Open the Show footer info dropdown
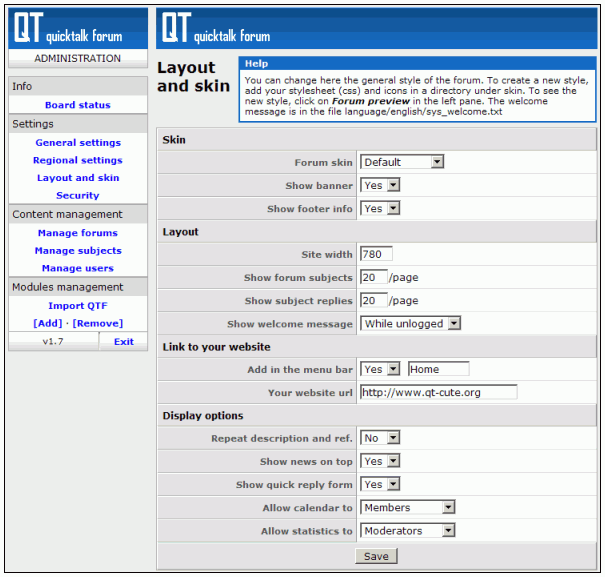This screenshot has height=577, width=605. pos(380,209)
